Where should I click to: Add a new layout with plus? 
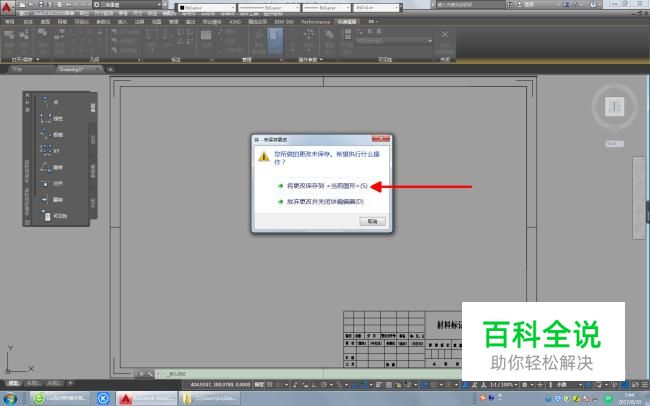(70, 383)
